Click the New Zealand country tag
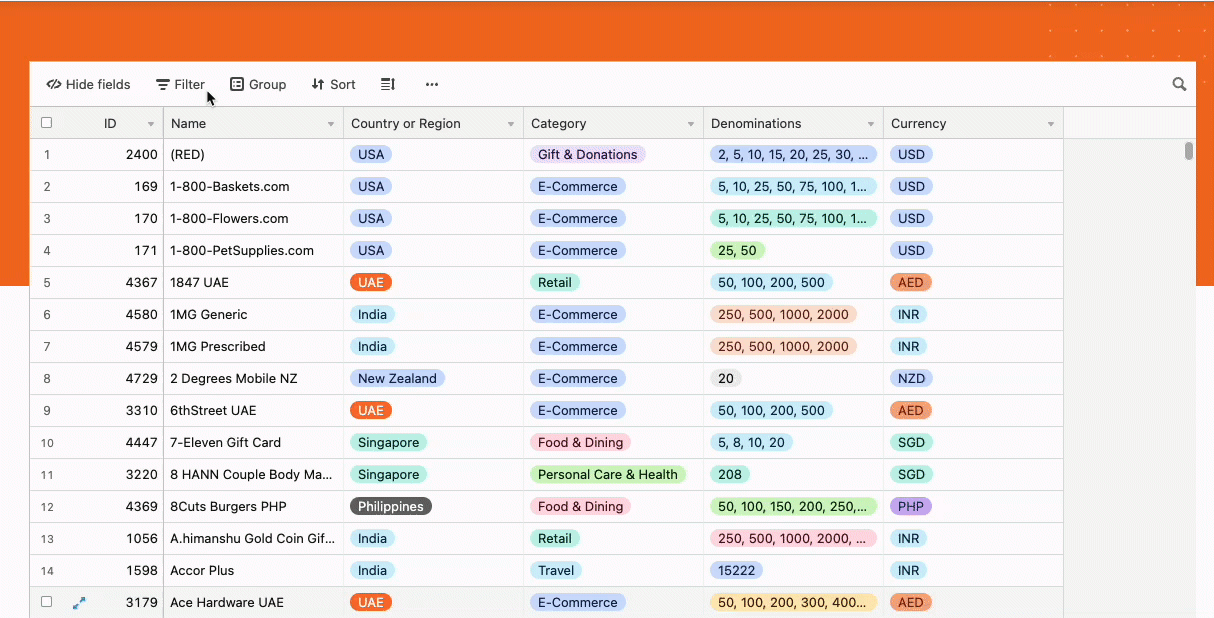Screen dimensions: 1214x618 click(x=397, y=379)
